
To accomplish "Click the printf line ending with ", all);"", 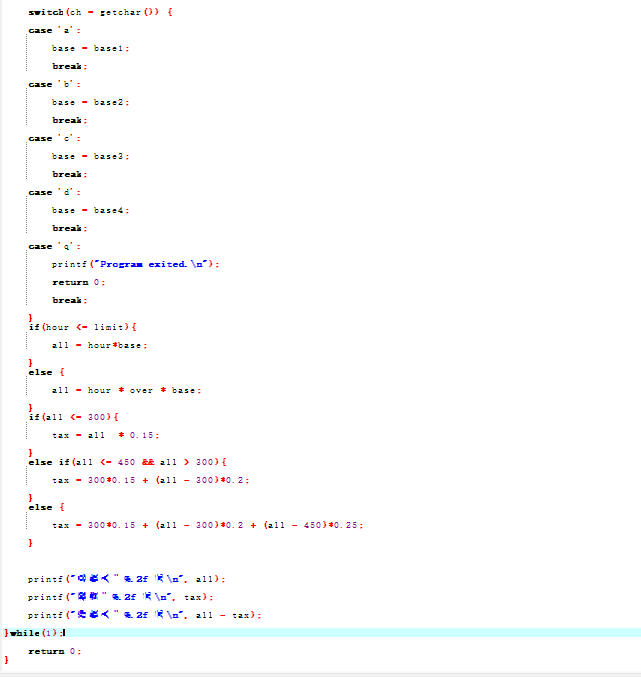I will tap(126, 579).
